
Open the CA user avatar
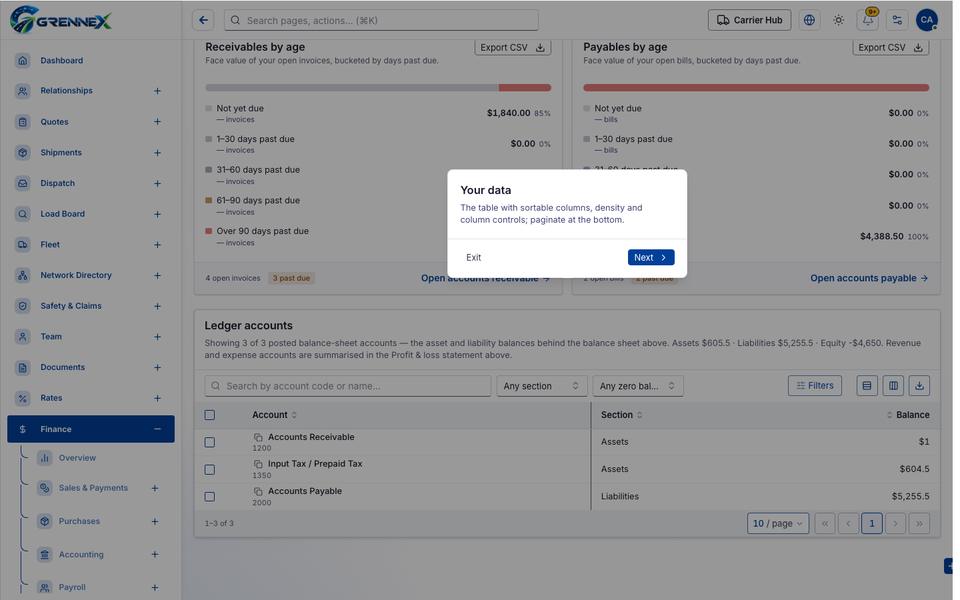[926, 20]
